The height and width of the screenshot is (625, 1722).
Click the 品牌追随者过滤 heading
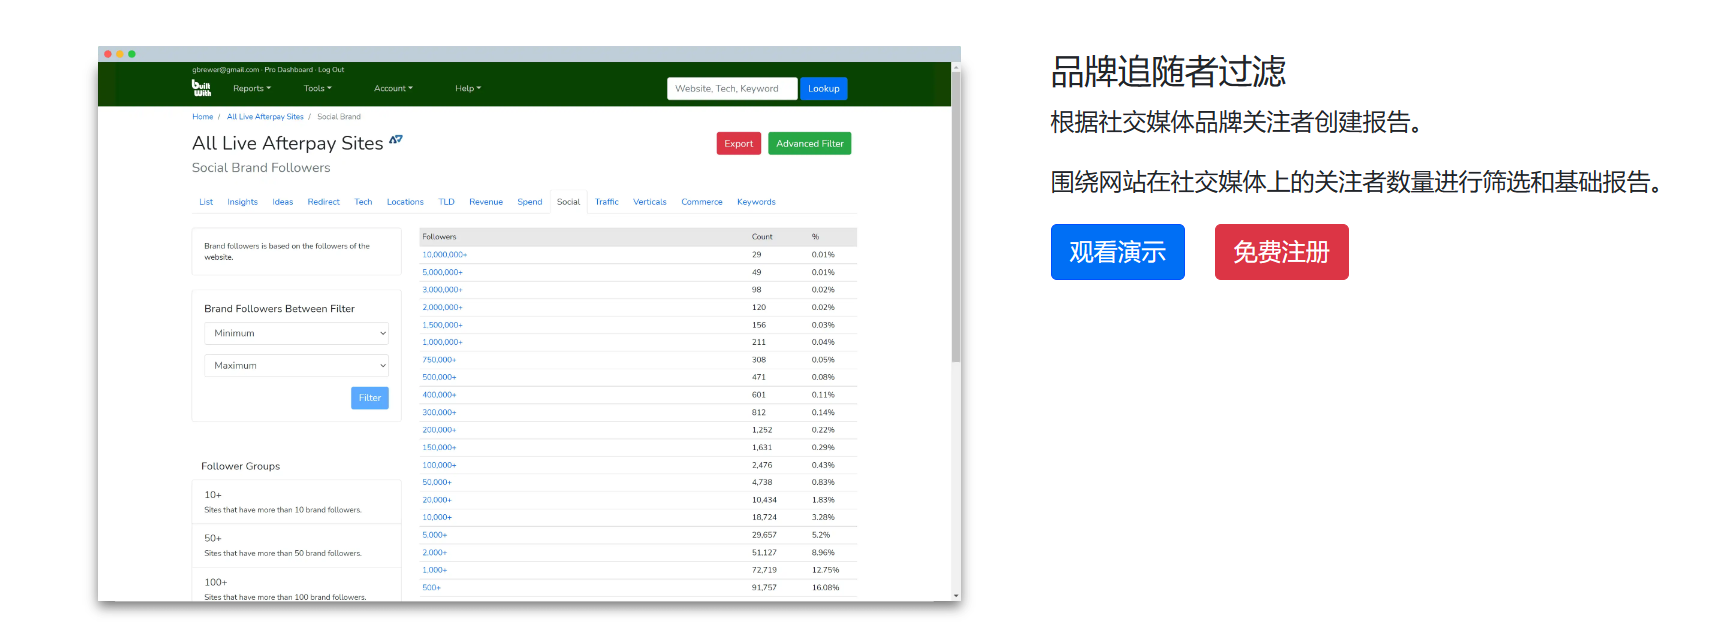(x=1168, y=72)
